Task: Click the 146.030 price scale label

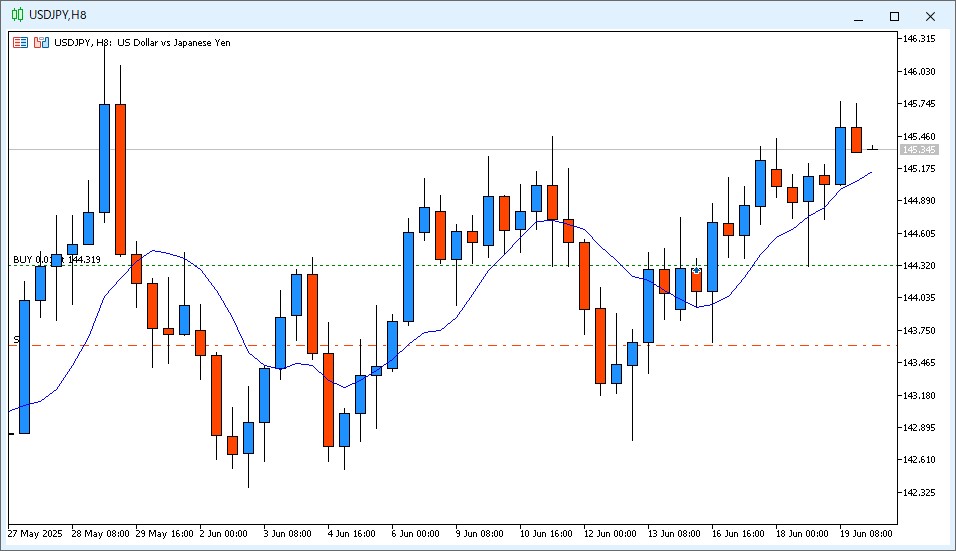Action: pyautogui.click(x=919, y=72)
